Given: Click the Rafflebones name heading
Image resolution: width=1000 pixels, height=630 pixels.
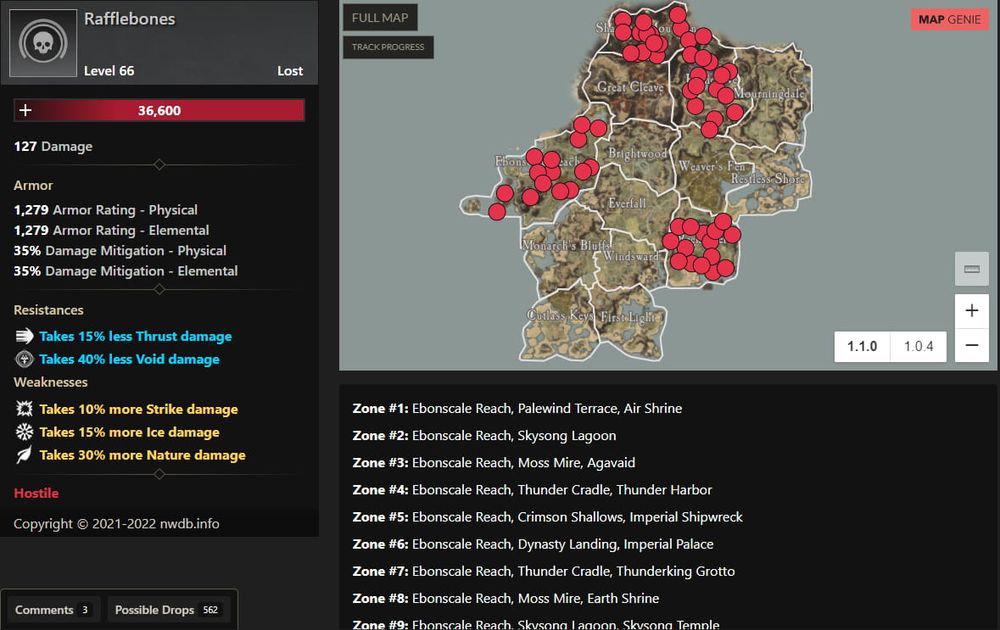Looking at the screenshot, I should [x=129, y=19].
